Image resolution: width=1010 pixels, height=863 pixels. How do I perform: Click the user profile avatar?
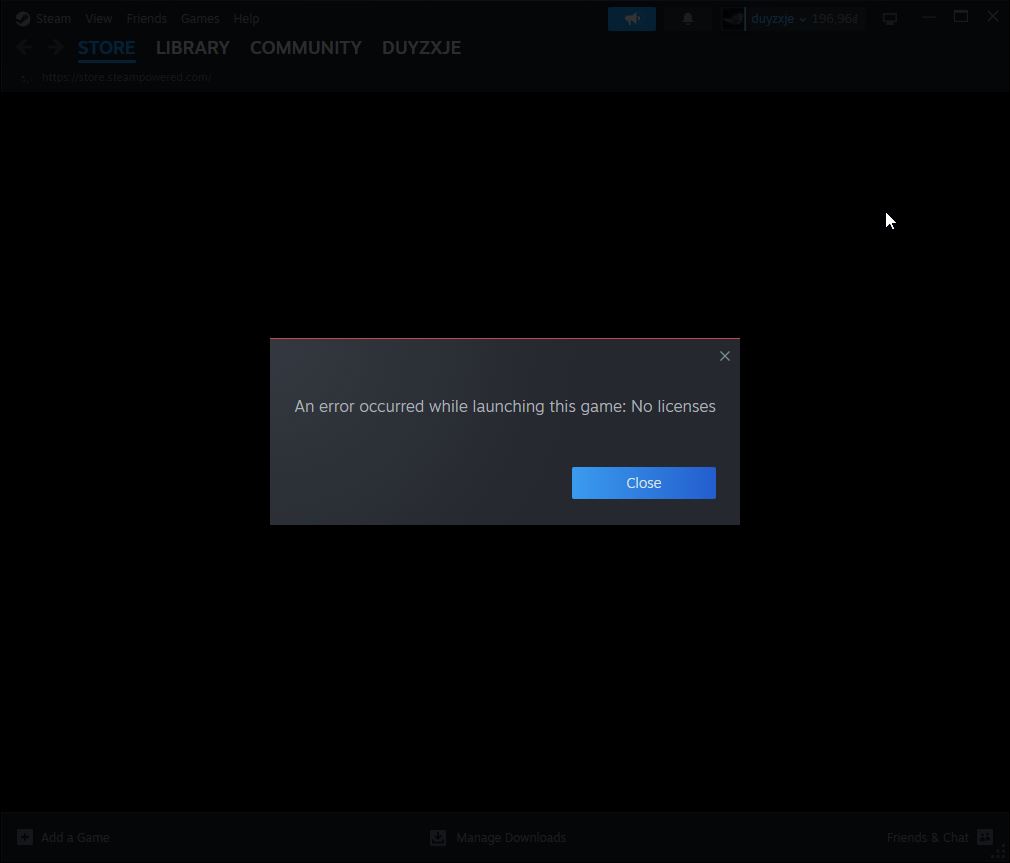tap(733, 19)
